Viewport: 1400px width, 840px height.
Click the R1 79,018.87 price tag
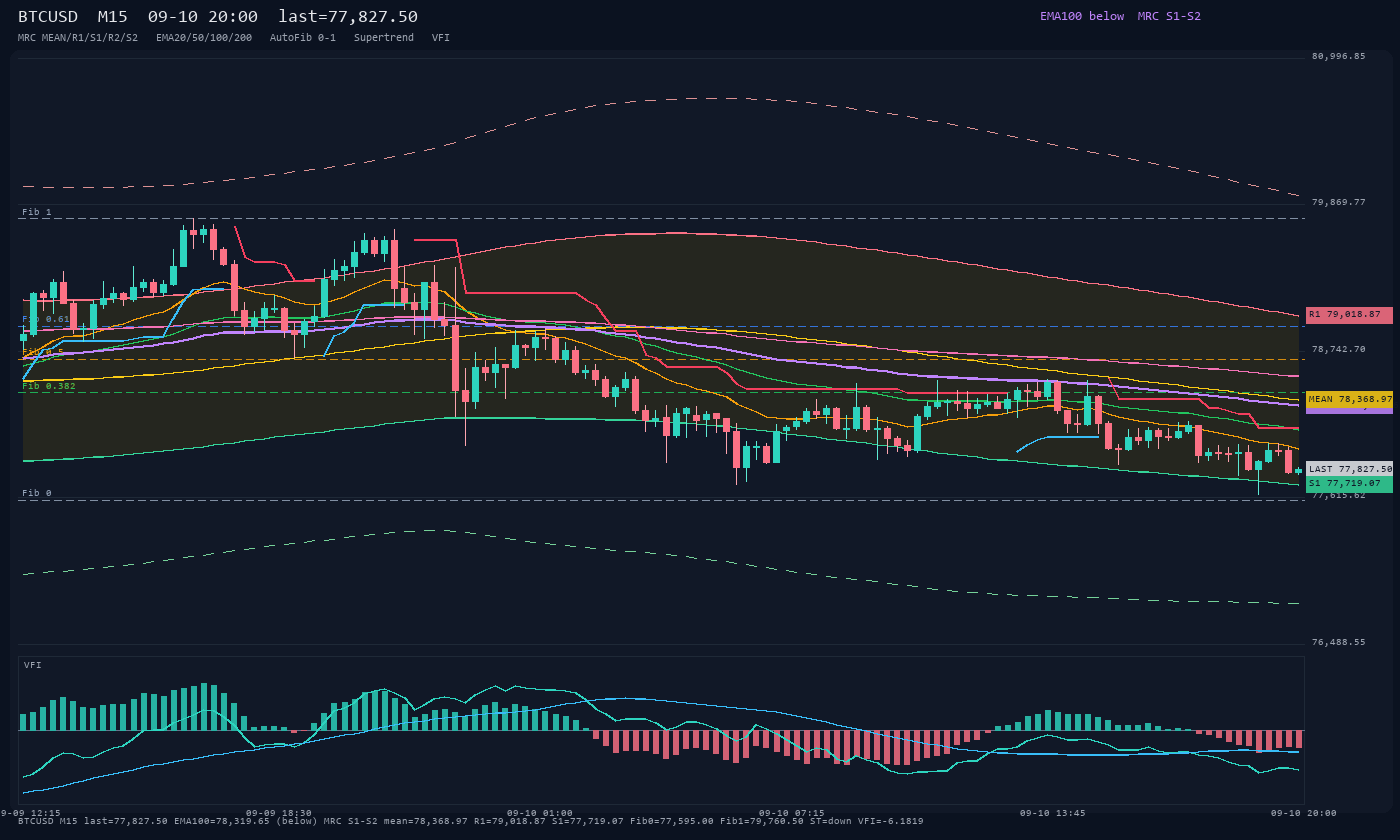(x=1349, y=315)
